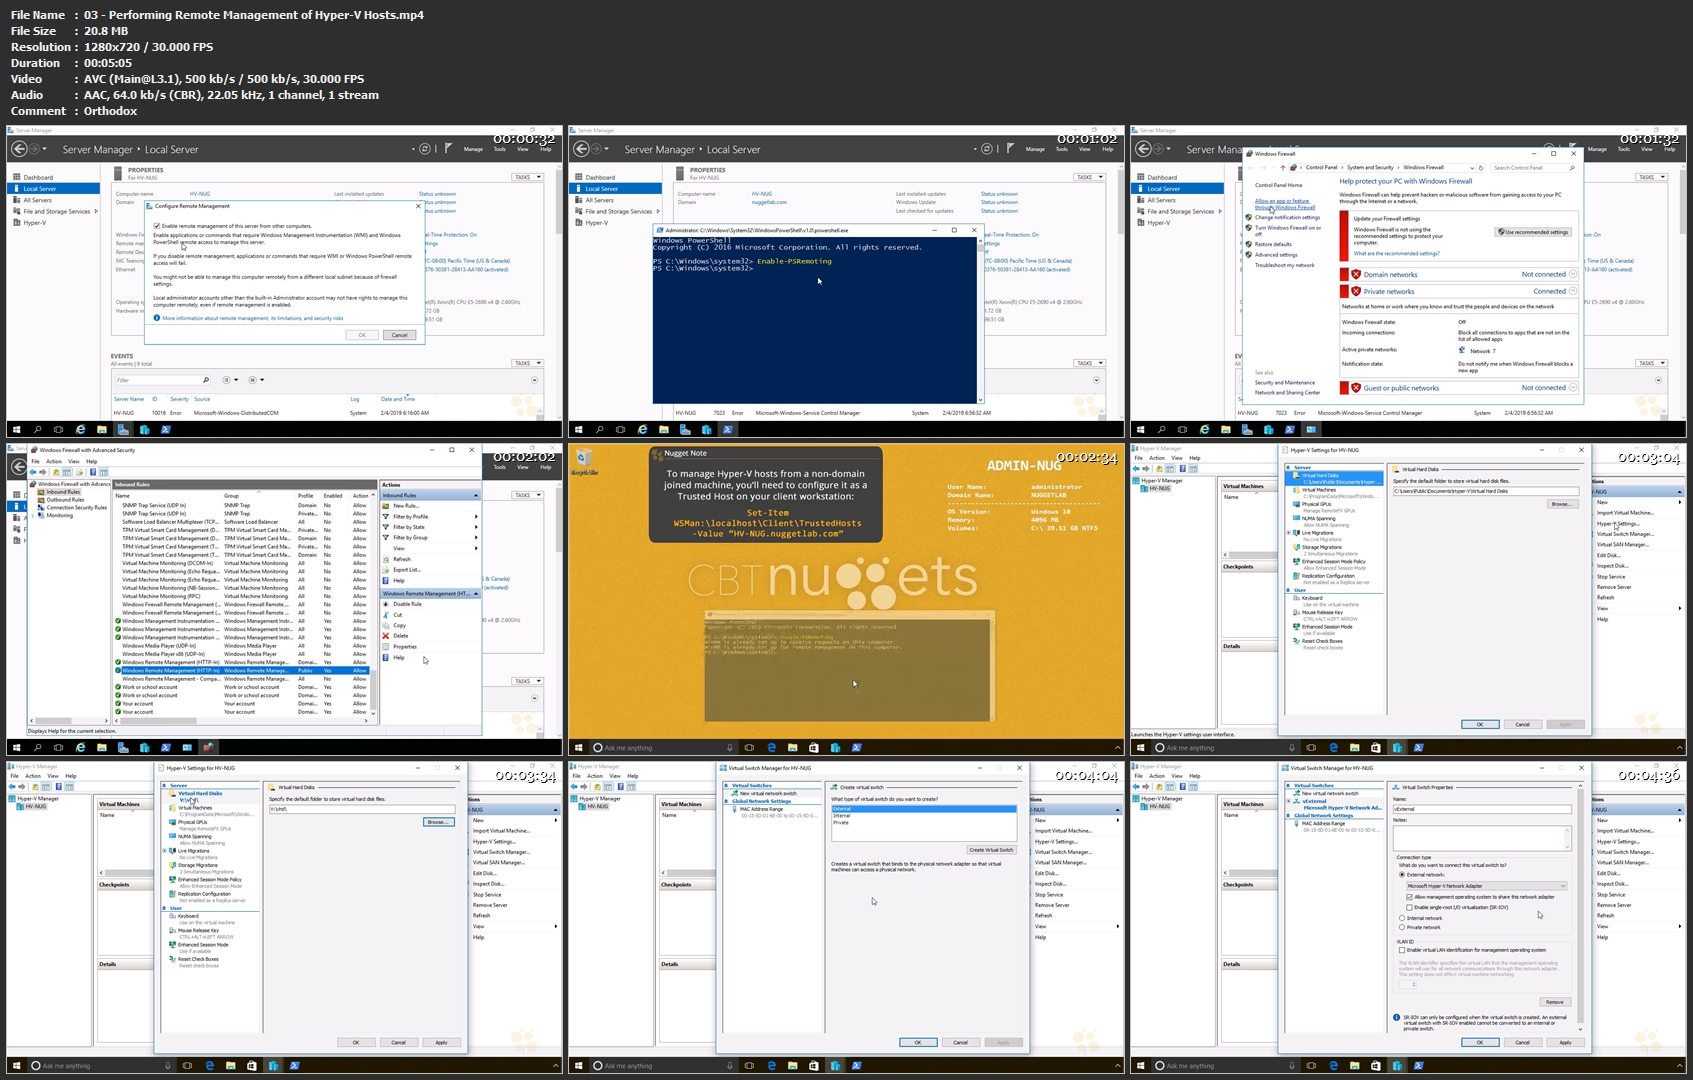Viewport: 1693px width, 1080px height.
Task: Select Keyboard setting in 00:03:34 frame
Action: 188,916
